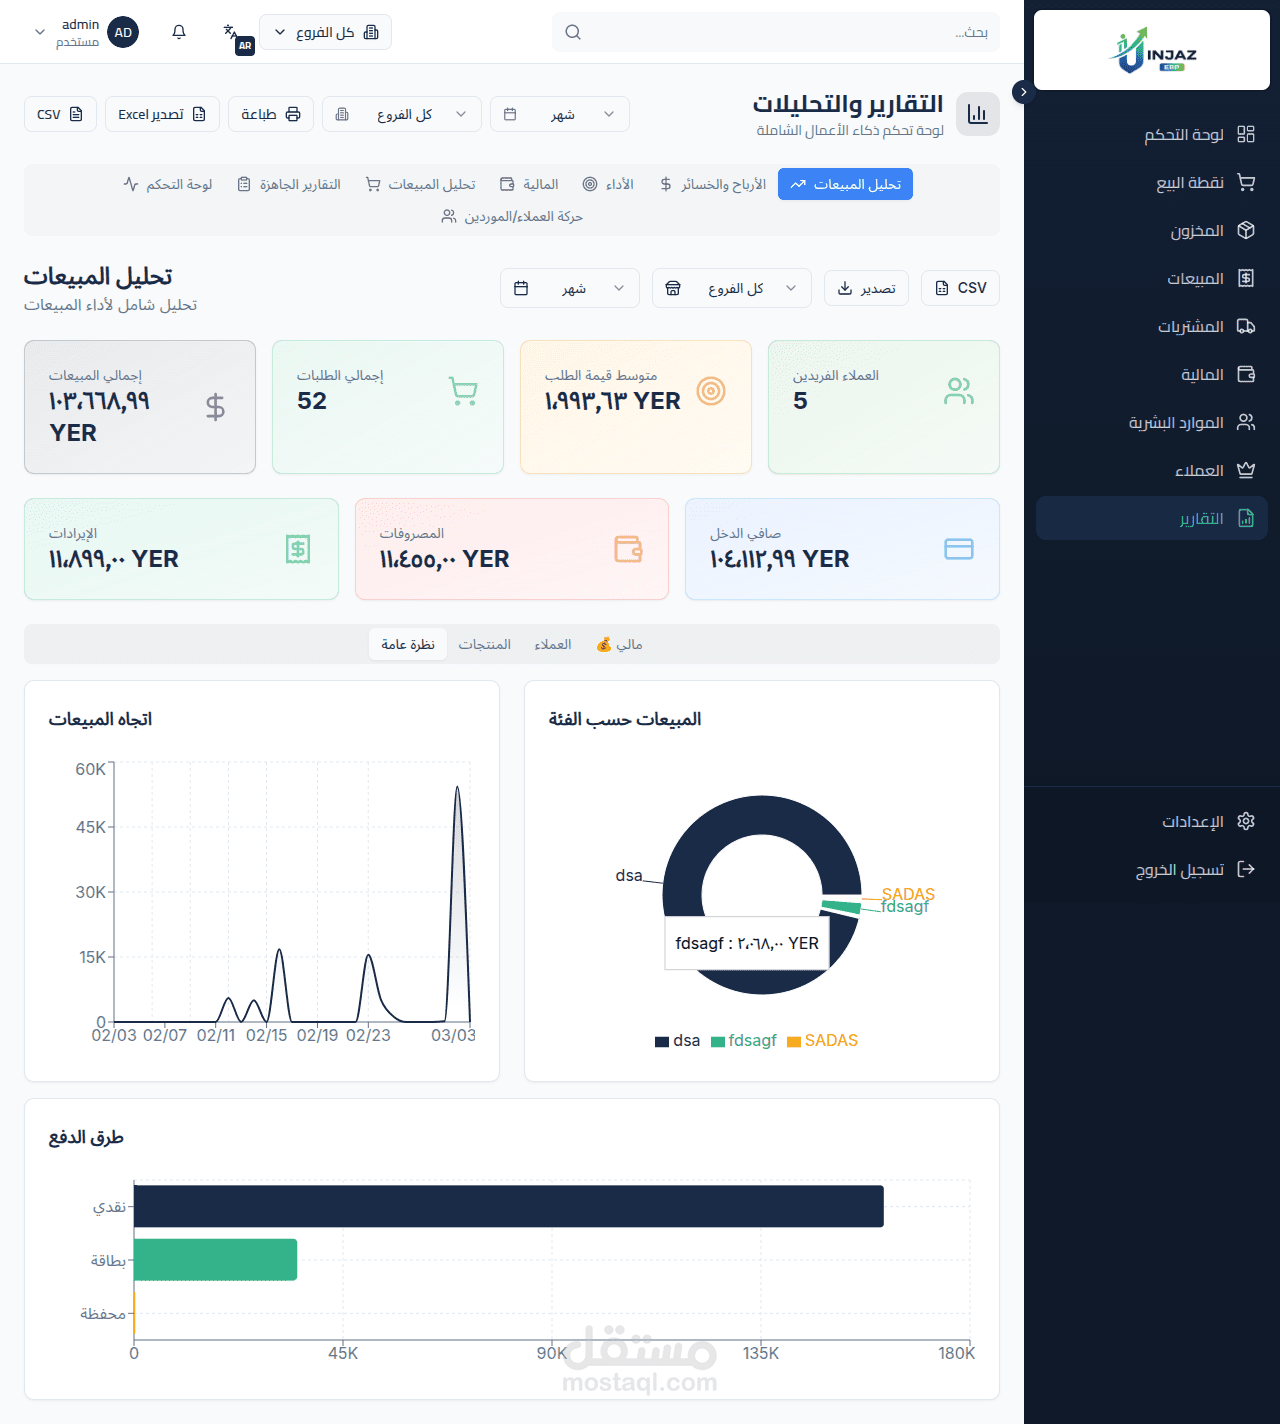Open الموارد البشرية people icon in sidebar
The image size is (1280, 1424).
1246,422
